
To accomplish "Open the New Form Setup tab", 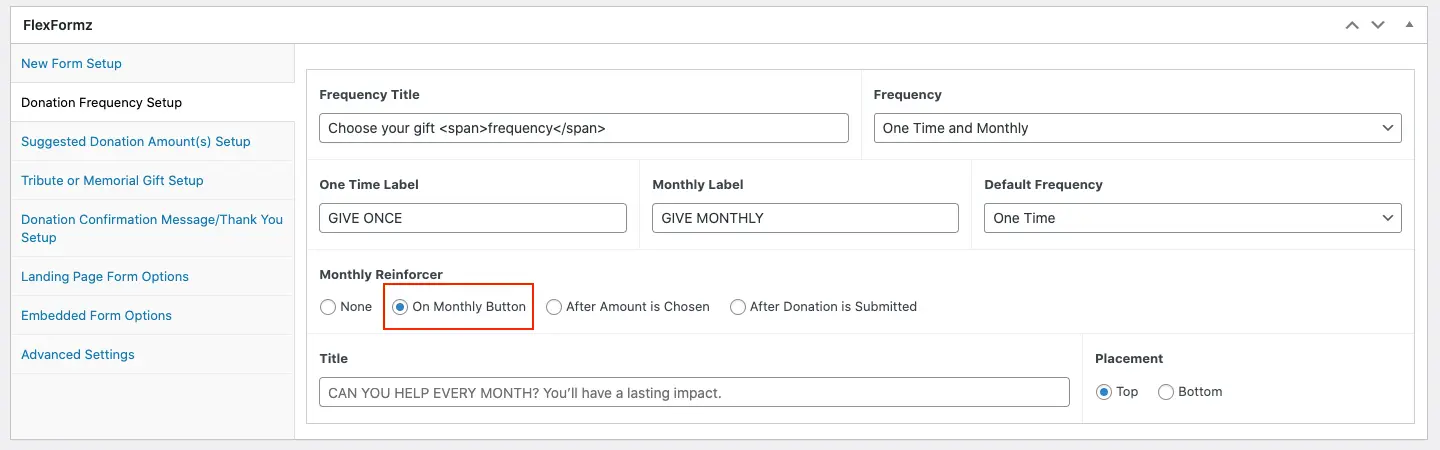I will click(x=71, y=63).
